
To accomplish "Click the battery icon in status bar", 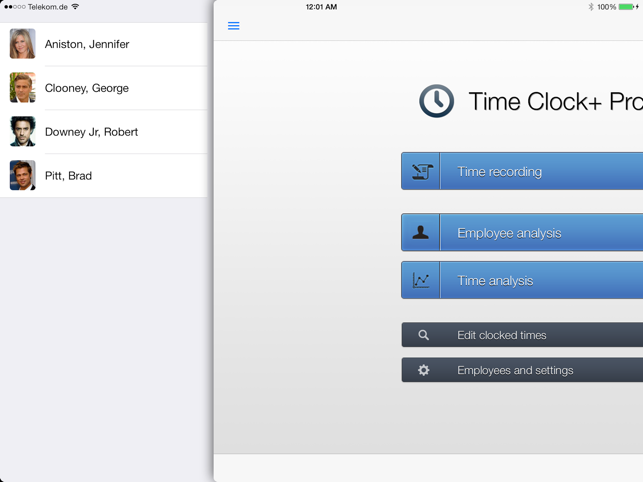I will click(626, 7).
